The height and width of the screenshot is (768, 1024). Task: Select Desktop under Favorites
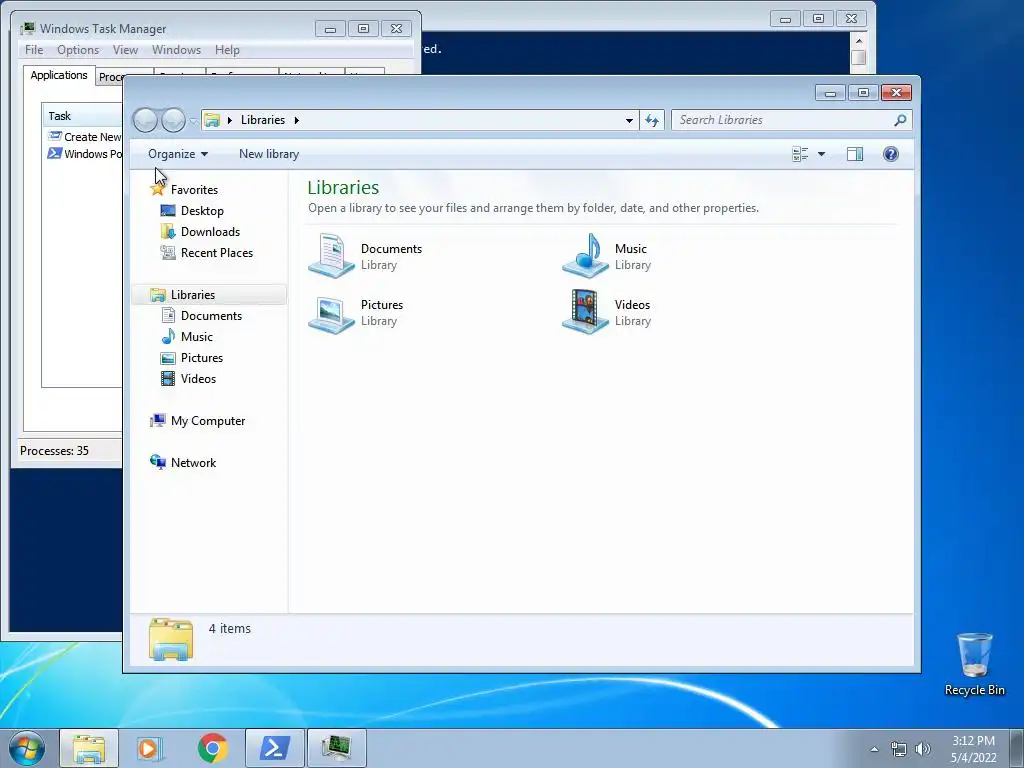(202, 211)
